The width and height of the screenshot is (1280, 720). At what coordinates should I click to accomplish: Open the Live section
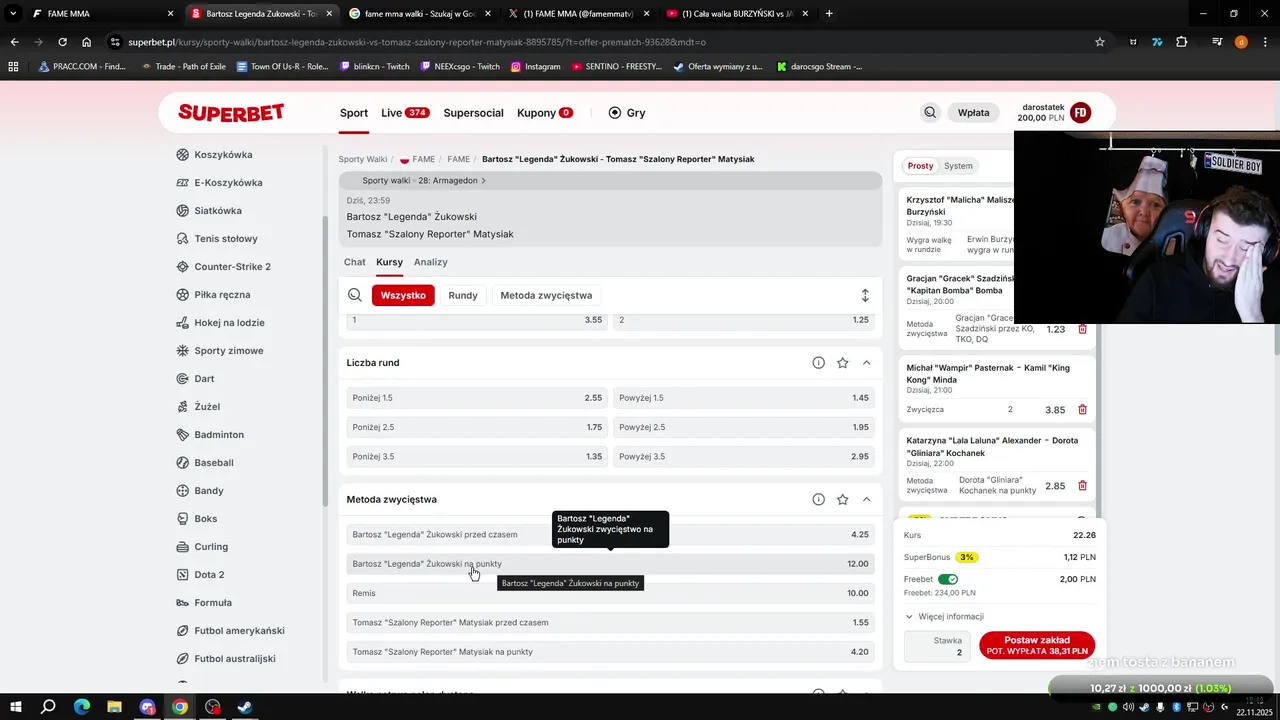point(405,113)
